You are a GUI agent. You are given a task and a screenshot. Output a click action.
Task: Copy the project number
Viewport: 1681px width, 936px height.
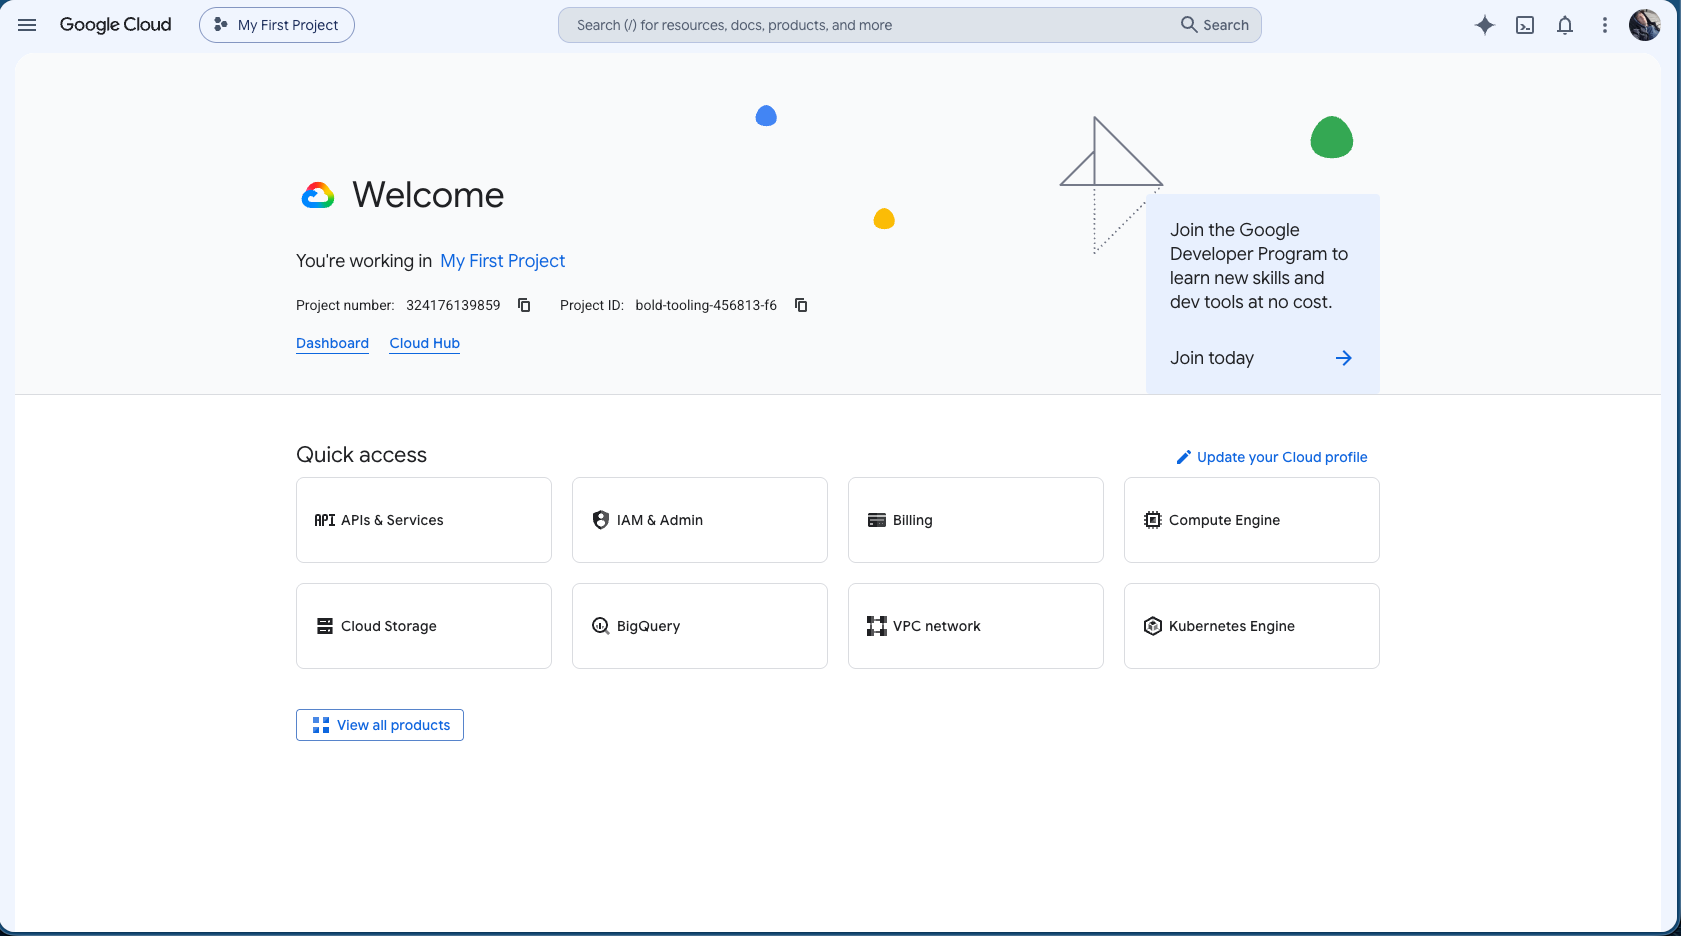tap(524, 305)
